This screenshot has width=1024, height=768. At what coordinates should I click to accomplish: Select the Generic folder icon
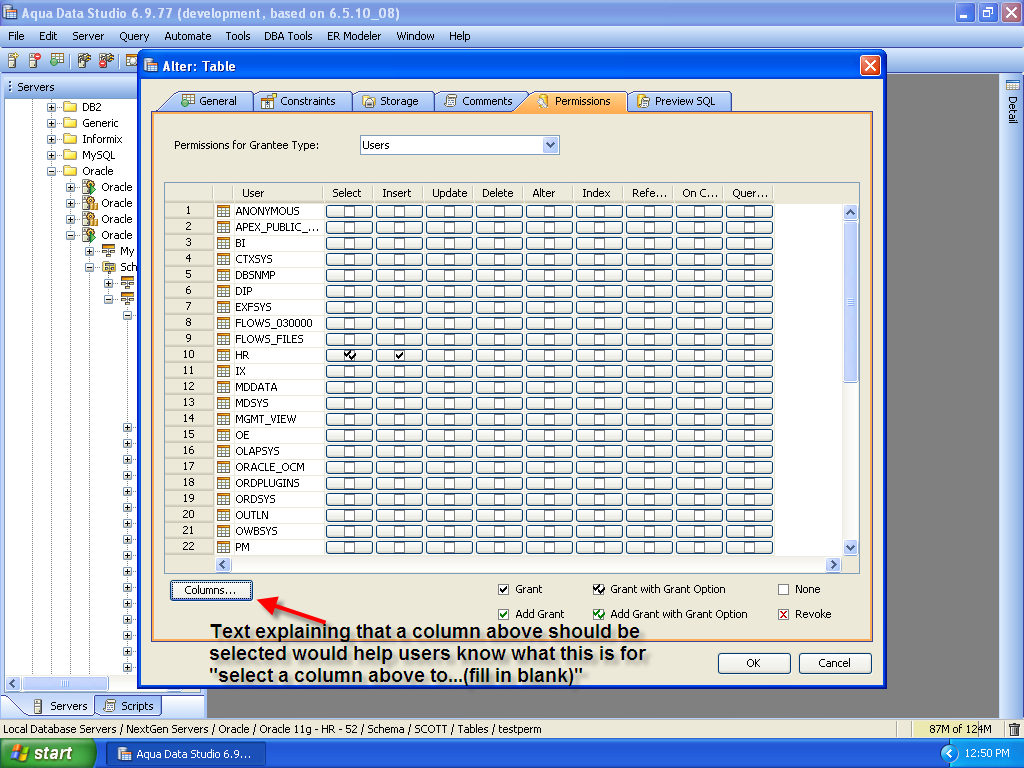(71, 123)
